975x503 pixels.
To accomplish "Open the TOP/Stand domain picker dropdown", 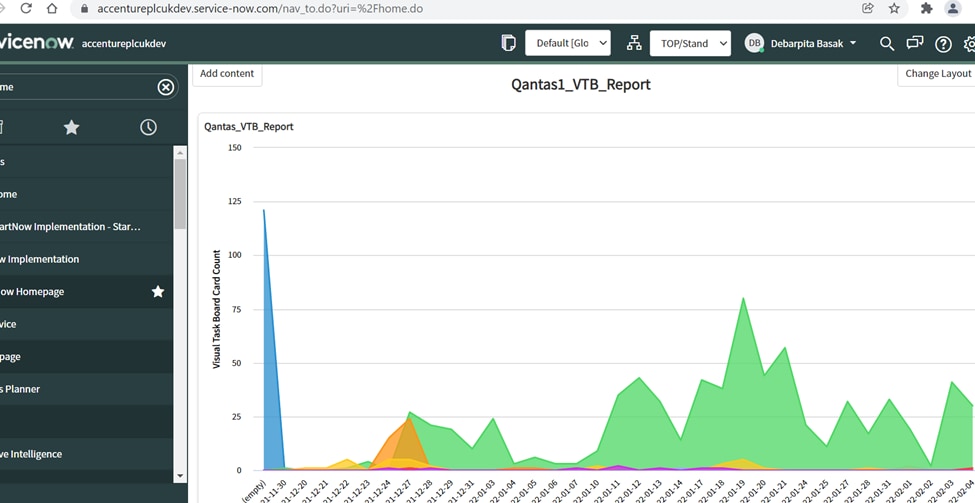I will (690, 44).
